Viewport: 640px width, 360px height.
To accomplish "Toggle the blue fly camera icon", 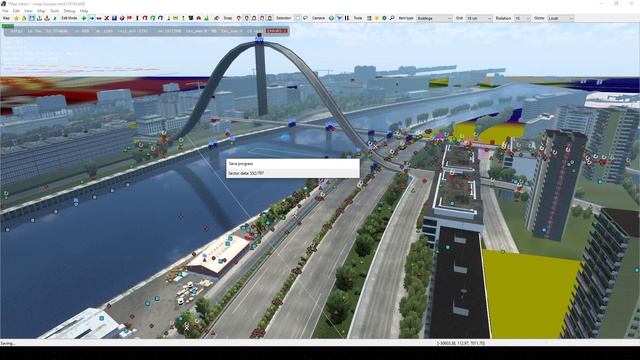I will [x=339, y=18].
